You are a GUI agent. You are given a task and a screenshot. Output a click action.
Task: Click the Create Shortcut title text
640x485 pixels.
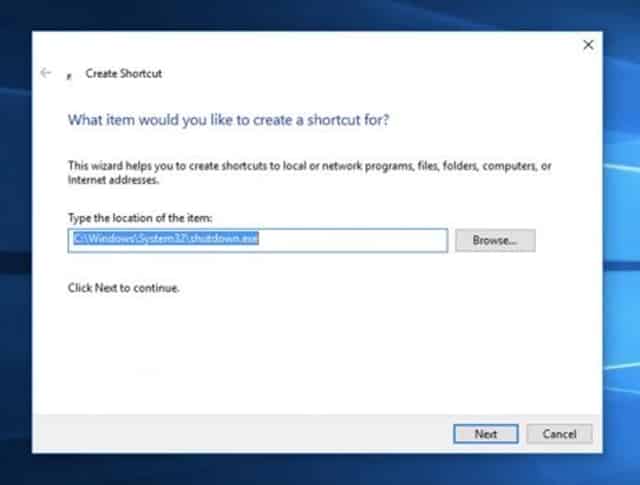(x=124, y=74)
